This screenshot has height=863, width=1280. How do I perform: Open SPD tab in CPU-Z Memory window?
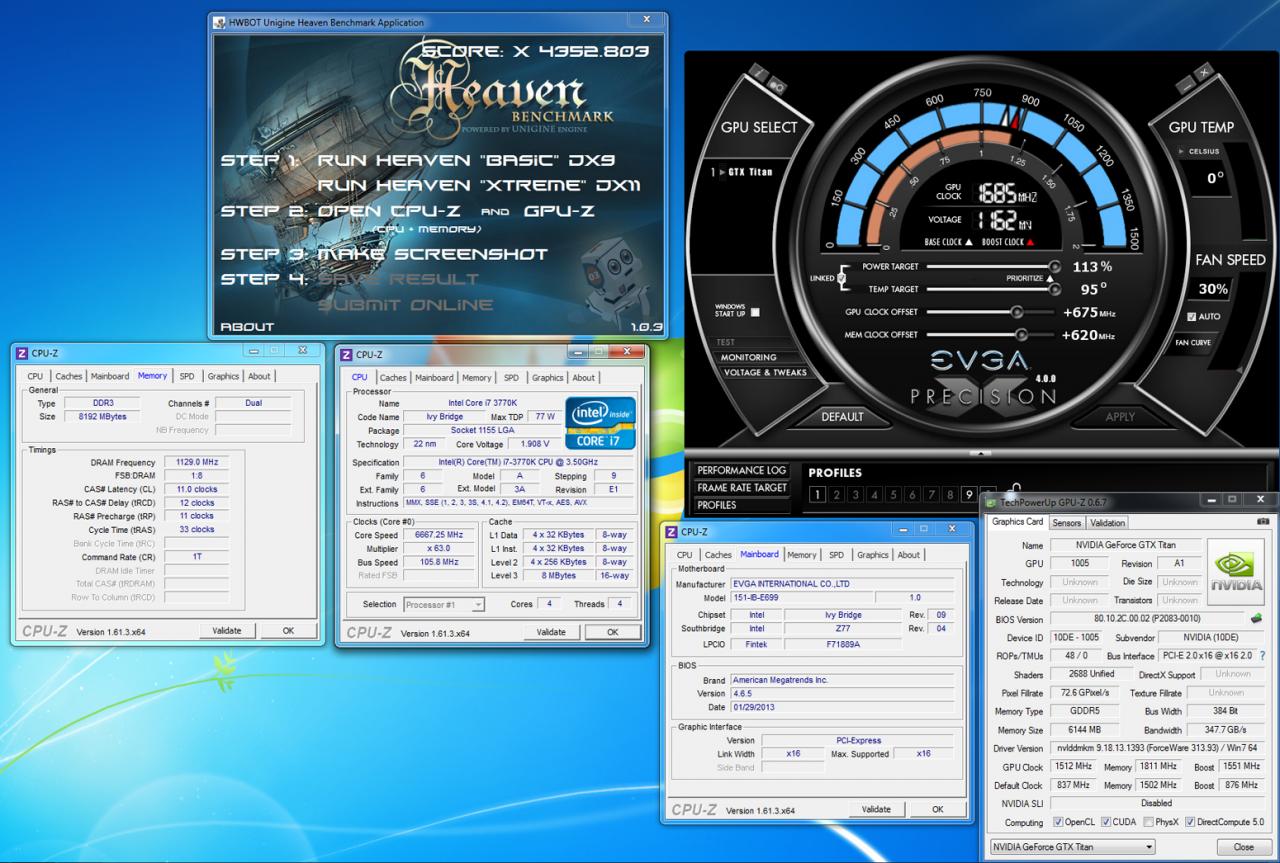tap(187, 376)
